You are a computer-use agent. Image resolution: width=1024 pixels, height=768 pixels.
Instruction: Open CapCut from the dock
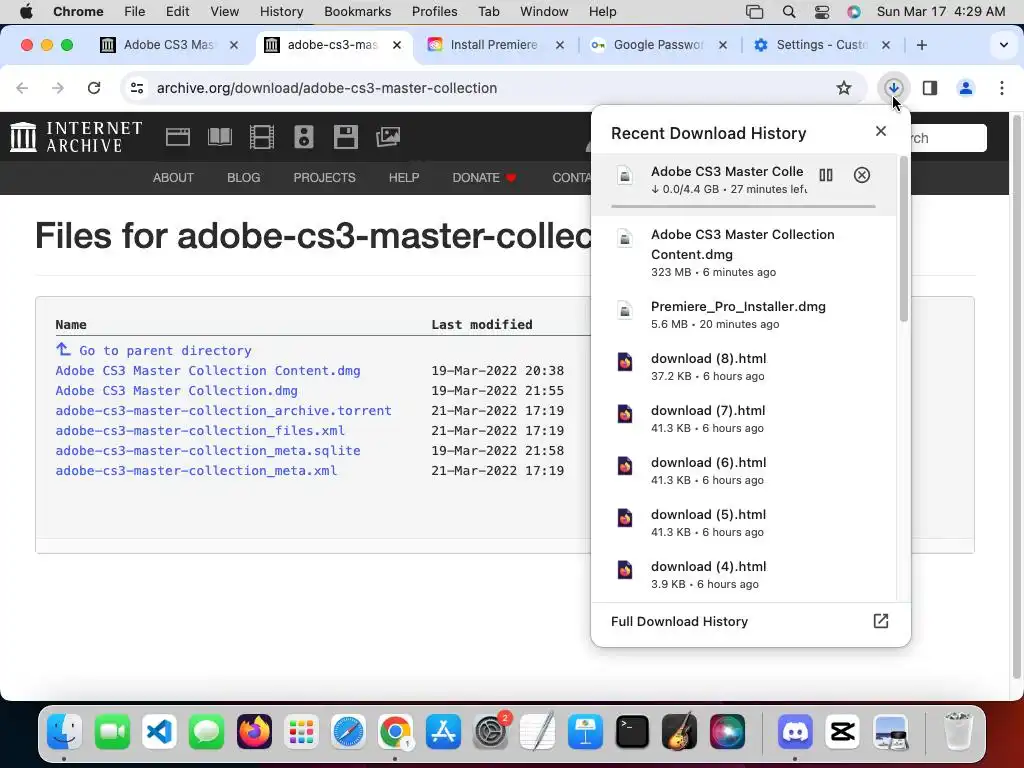(842, 731)
